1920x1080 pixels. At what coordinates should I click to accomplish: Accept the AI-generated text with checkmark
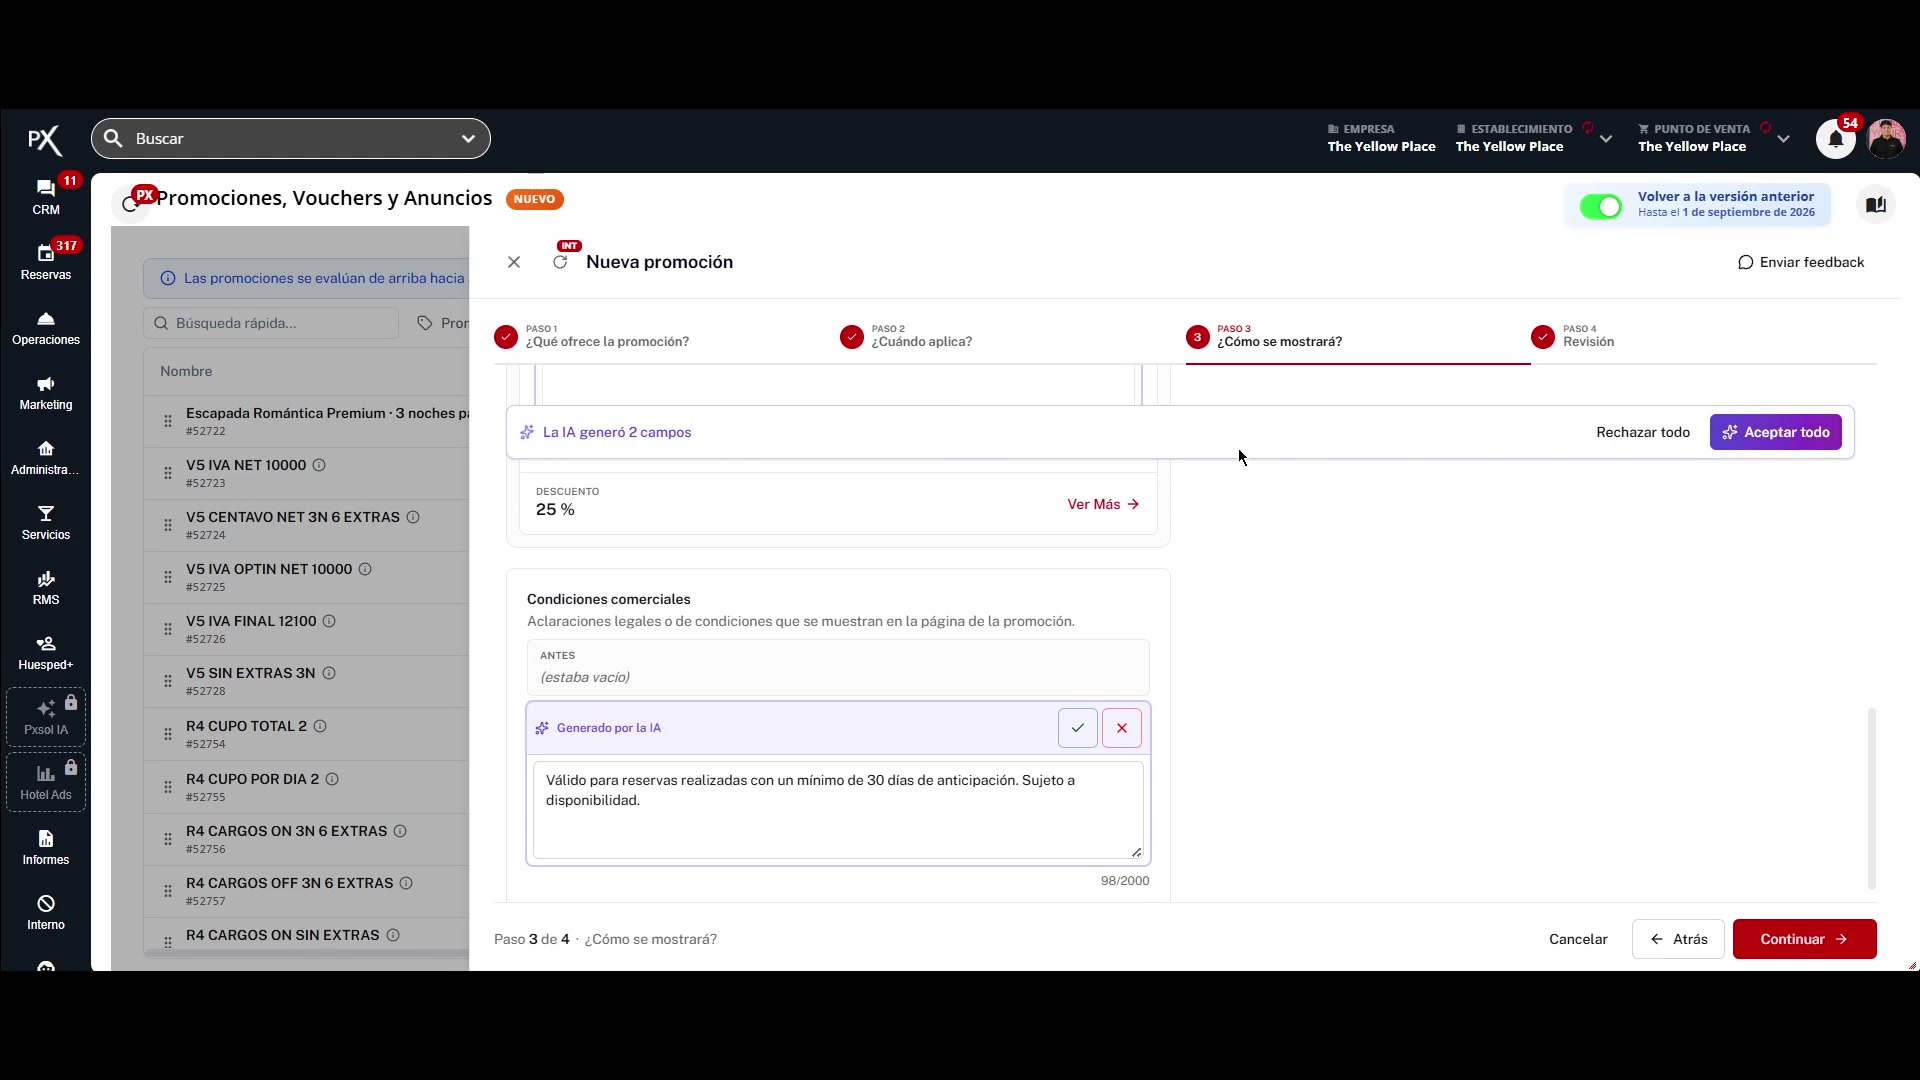click(1078, 728)
